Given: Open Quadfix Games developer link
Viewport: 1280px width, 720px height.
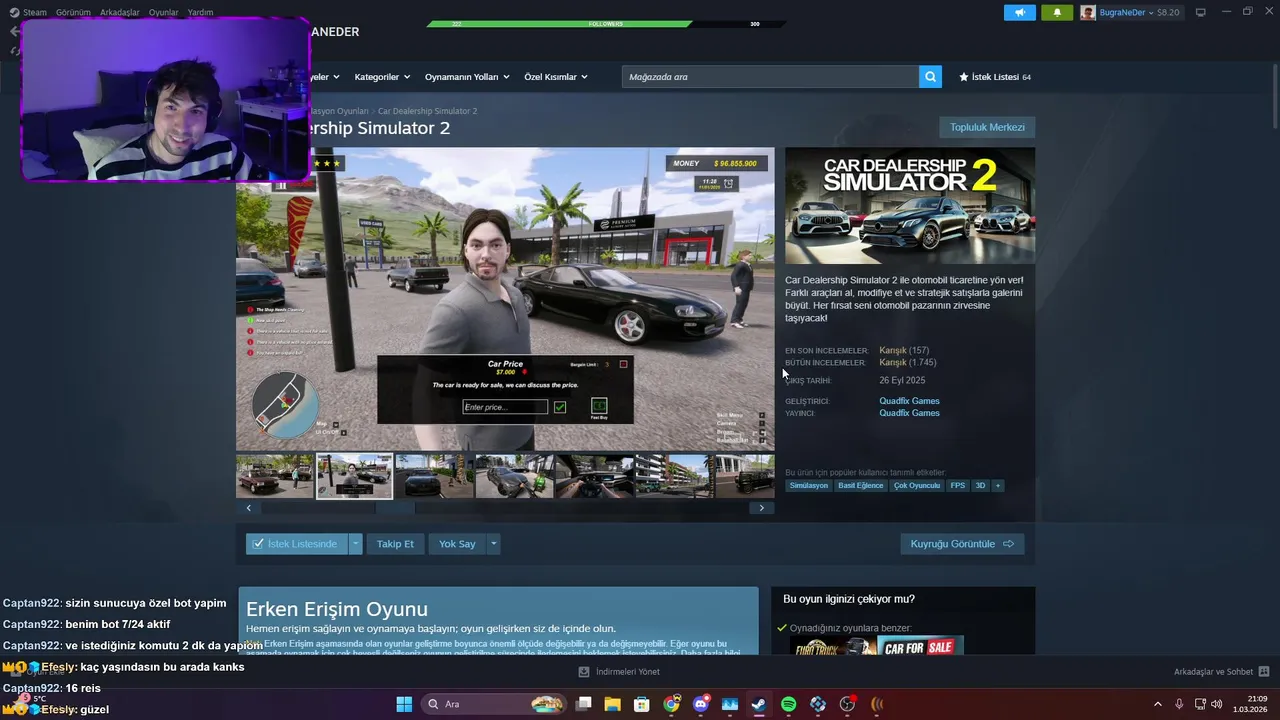Looking at the screenshot, I should 909,401.
